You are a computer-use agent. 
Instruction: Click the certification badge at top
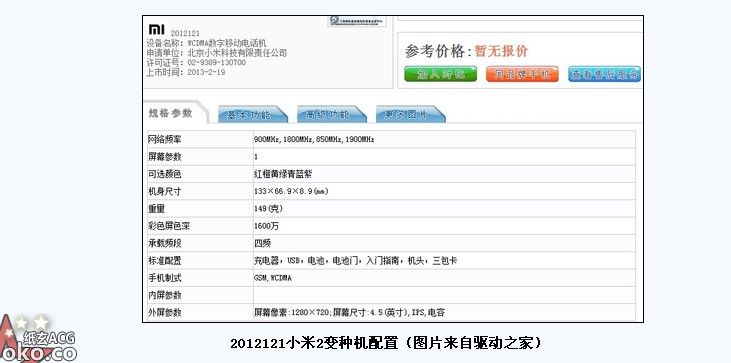pos(358,21)
